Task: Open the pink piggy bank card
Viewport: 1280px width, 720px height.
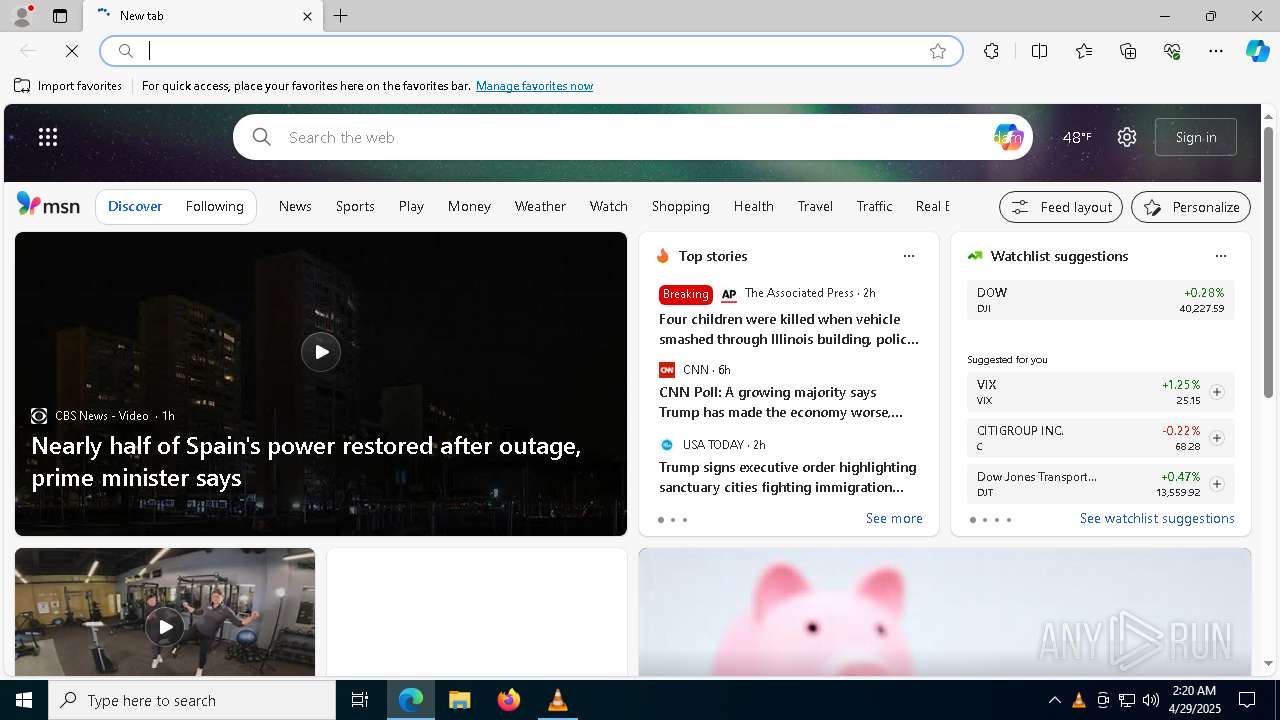Action: [x=945, y=612]
